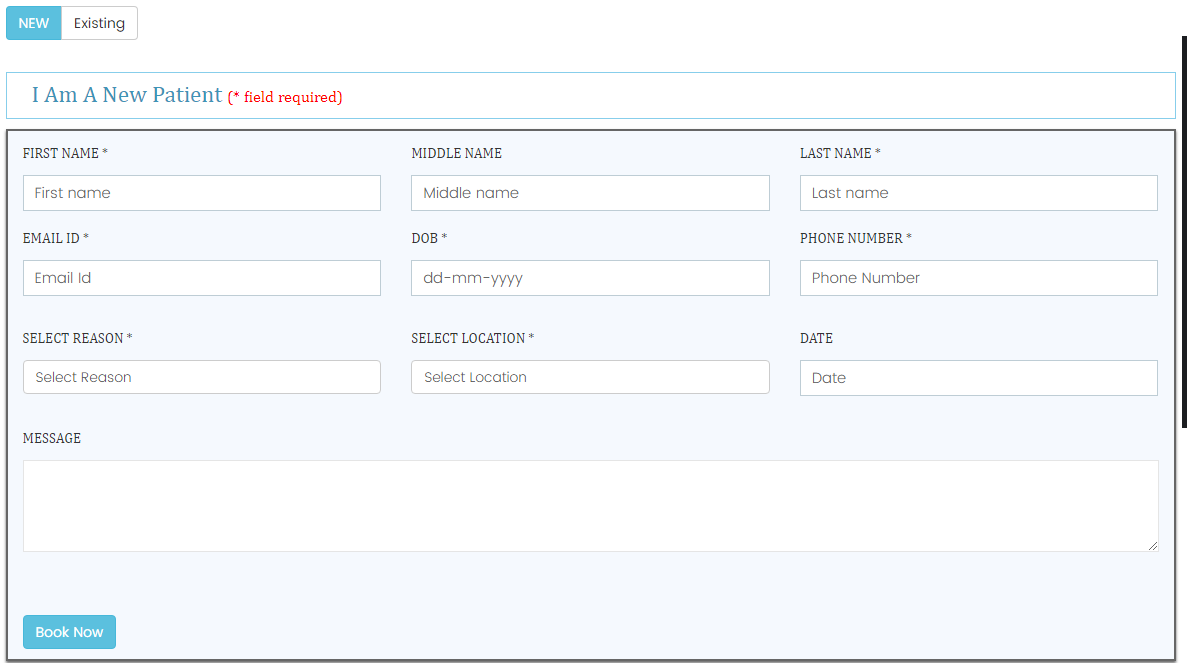Click the SELECT LOCATION * label

pyautogui.click(x=472, y=338)
